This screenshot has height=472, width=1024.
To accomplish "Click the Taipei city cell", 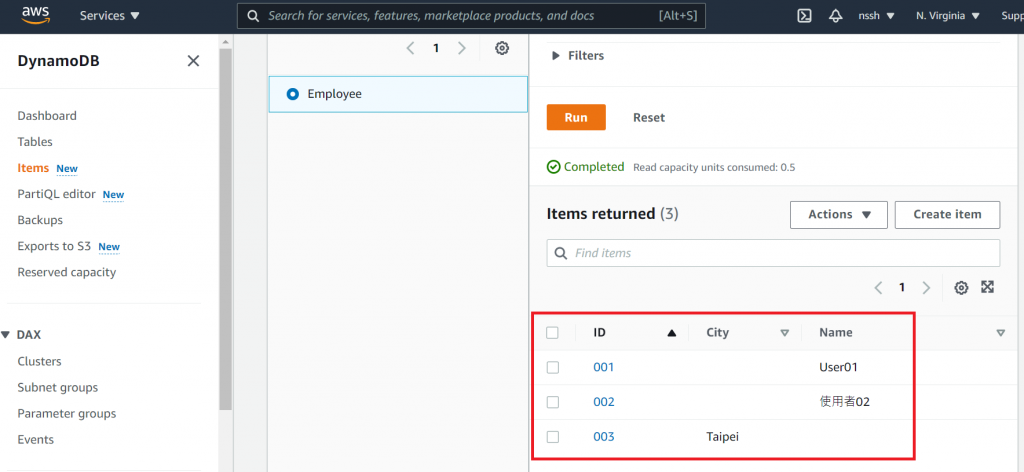I will point(722,437).
